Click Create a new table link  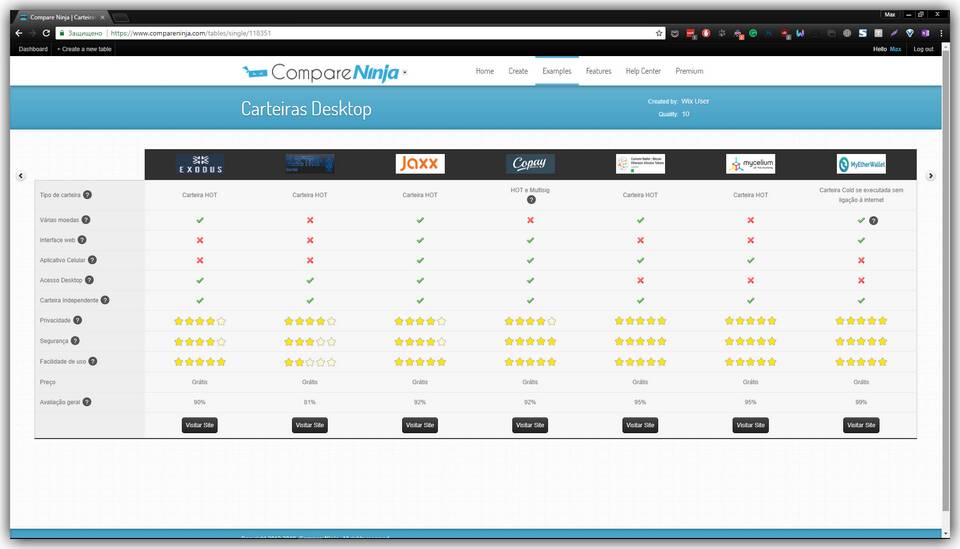84,49
